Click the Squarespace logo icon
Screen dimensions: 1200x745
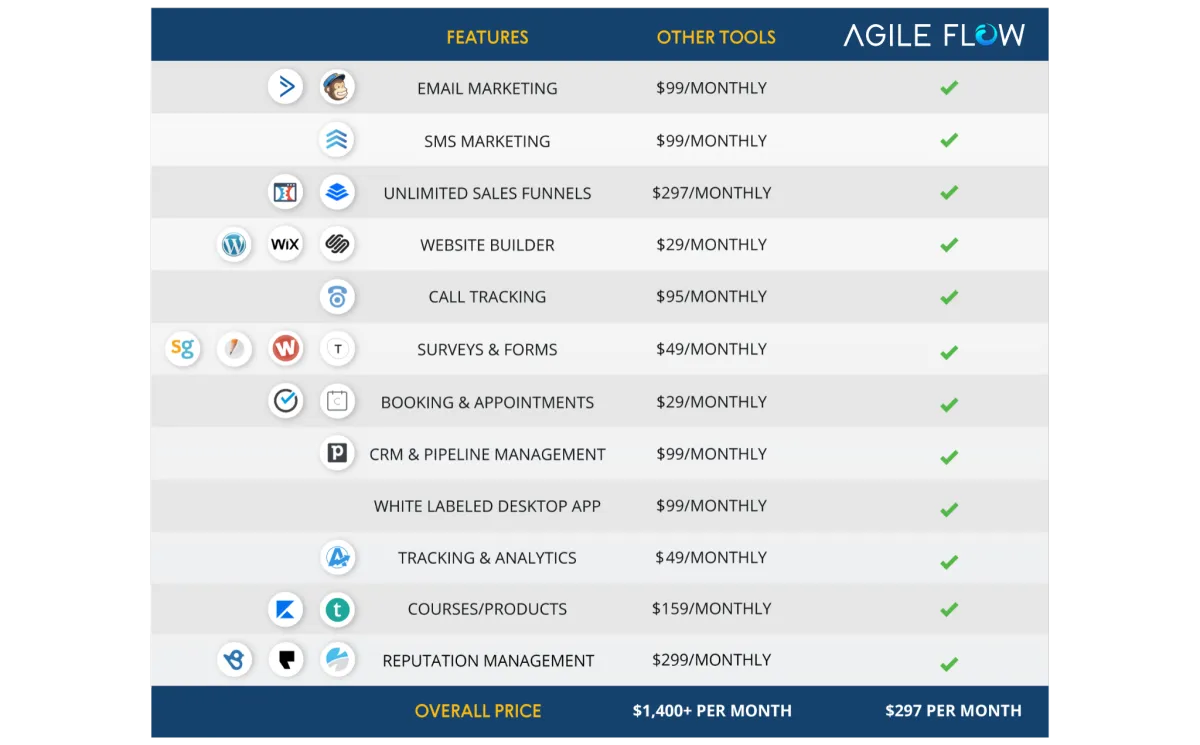(338, 244)
